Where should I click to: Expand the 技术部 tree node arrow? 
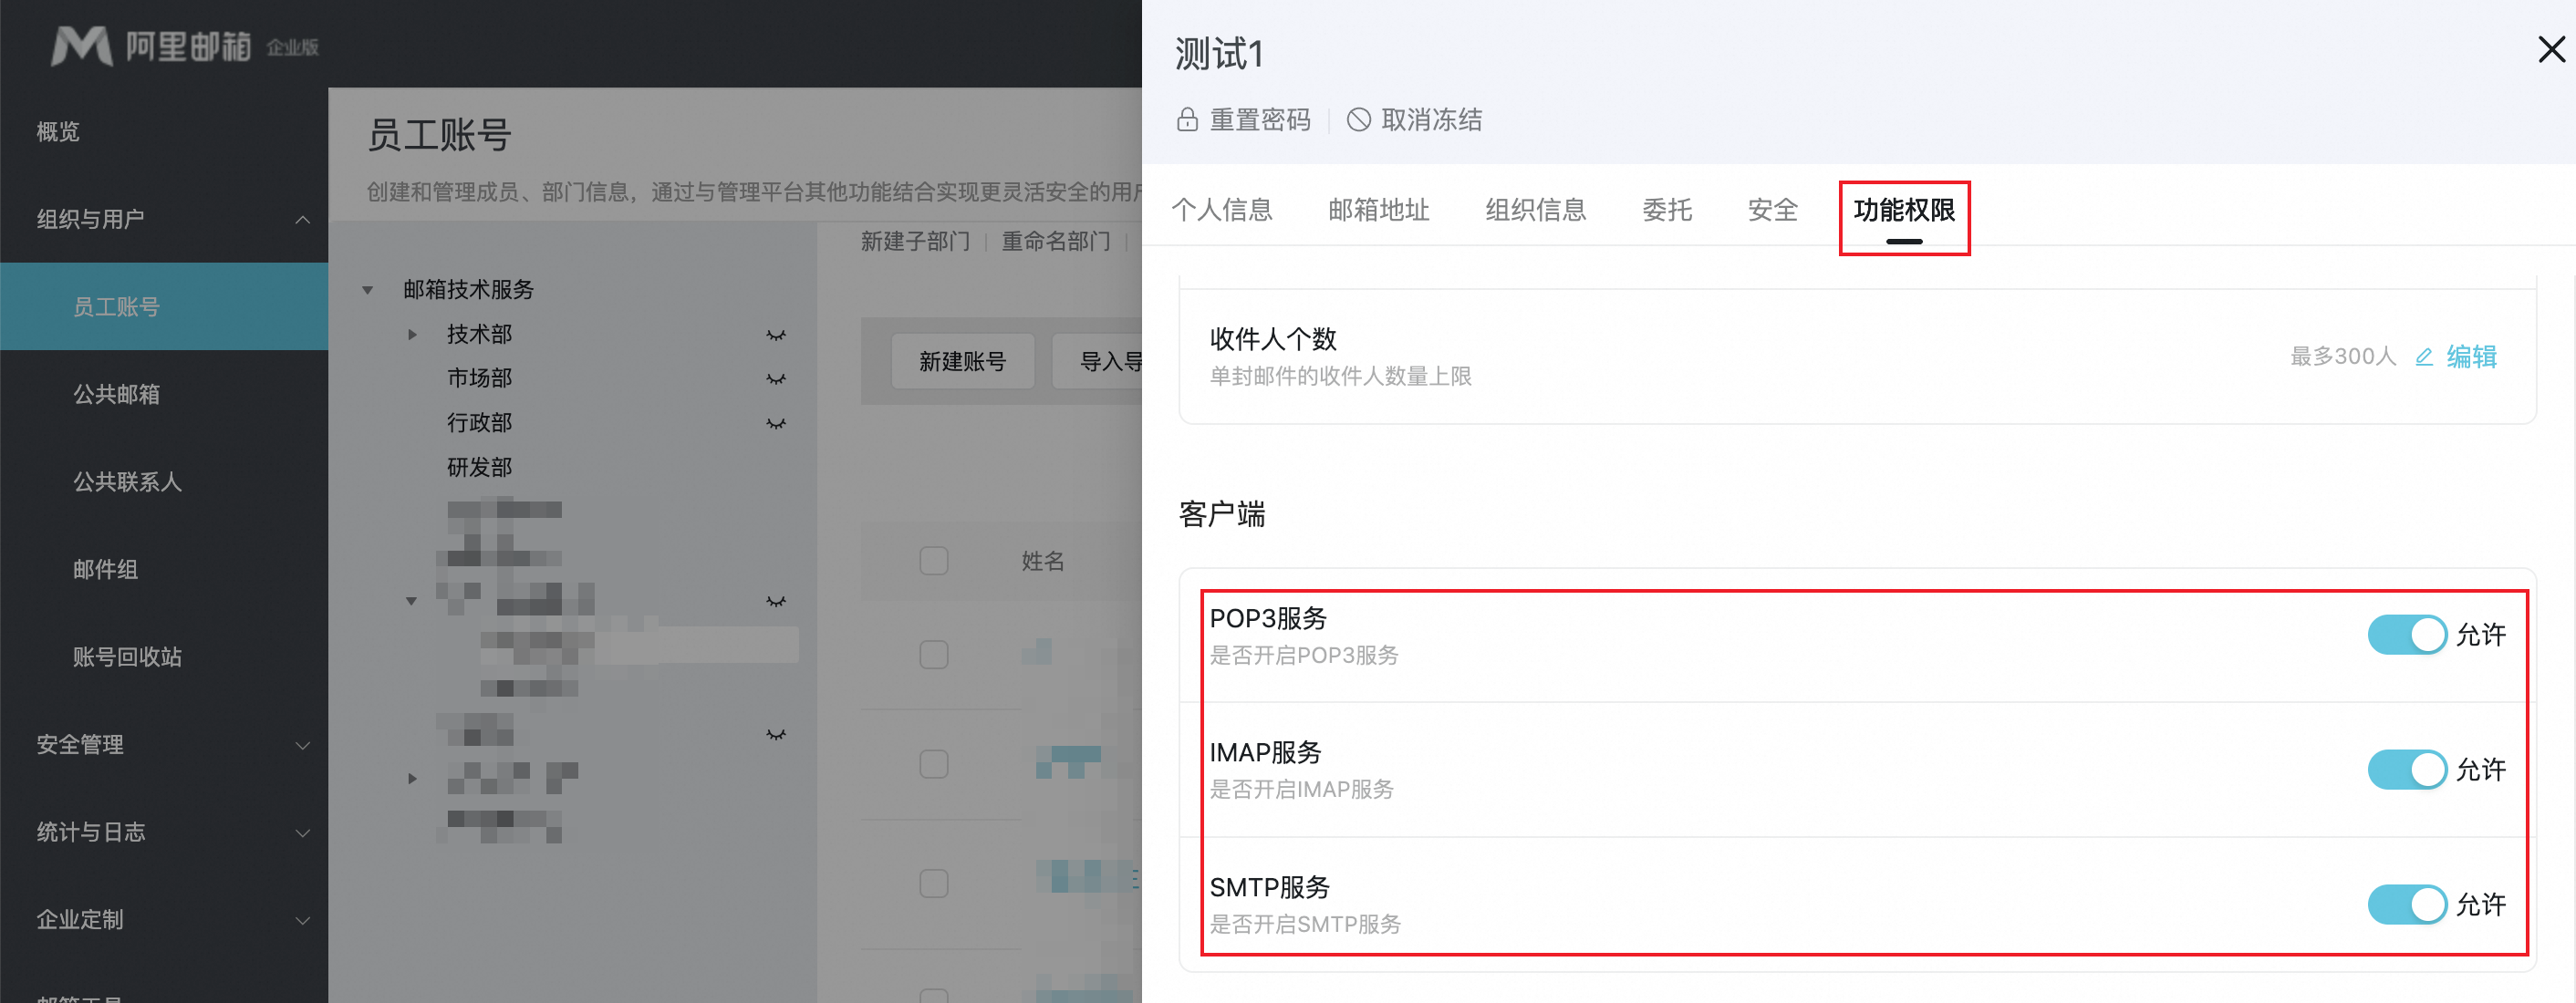(x=412, y=335)
